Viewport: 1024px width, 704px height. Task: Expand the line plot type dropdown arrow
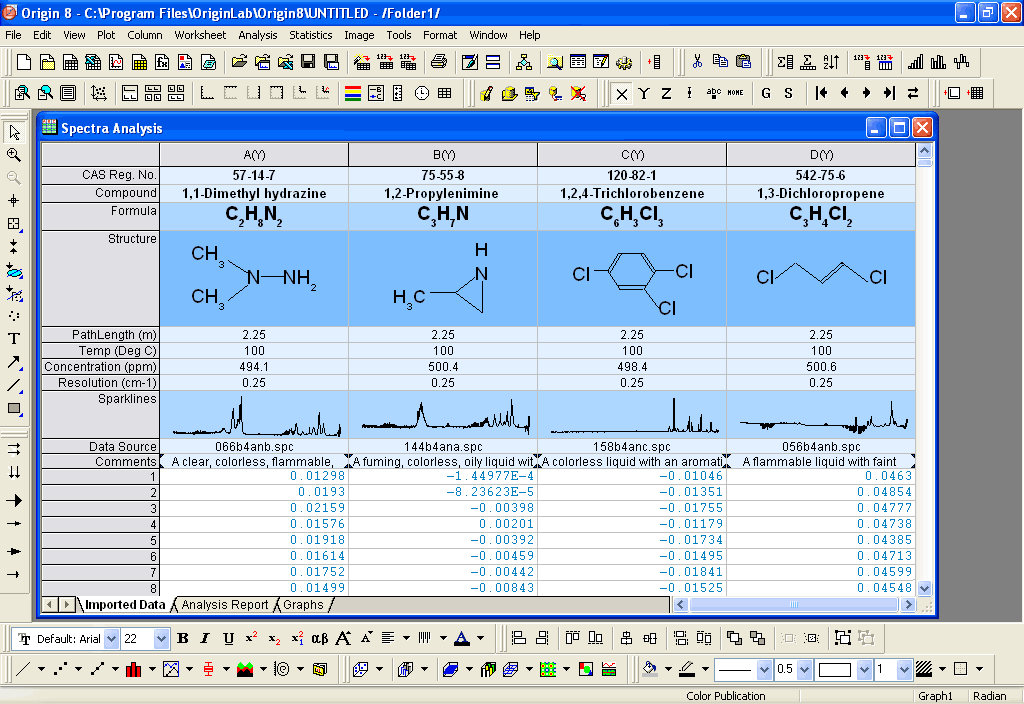pos(41,669)
